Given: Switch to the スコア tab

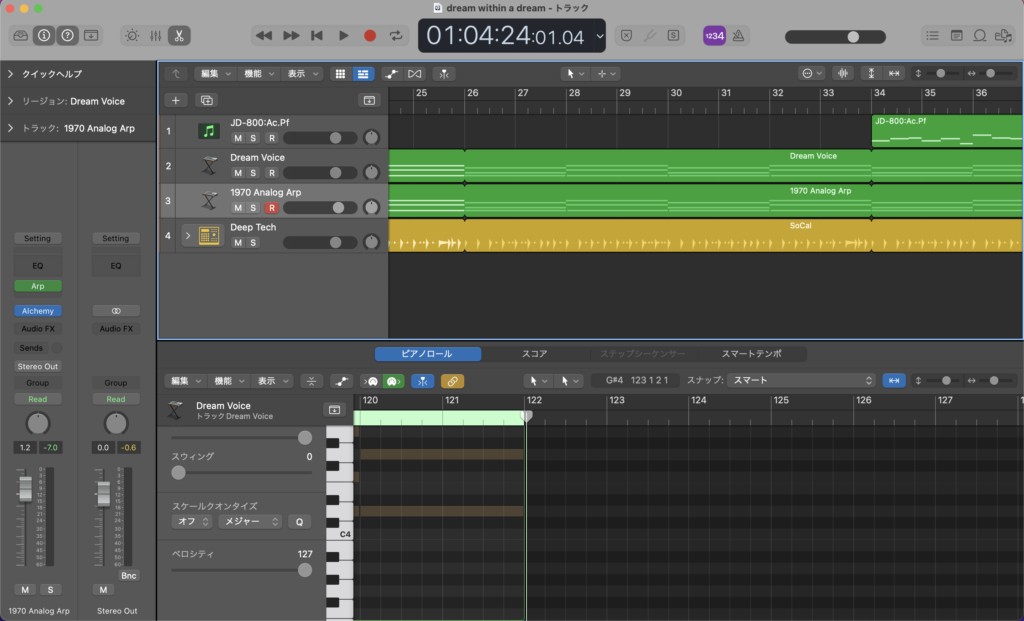Looking at the screenshot, I should pos(534,354).
